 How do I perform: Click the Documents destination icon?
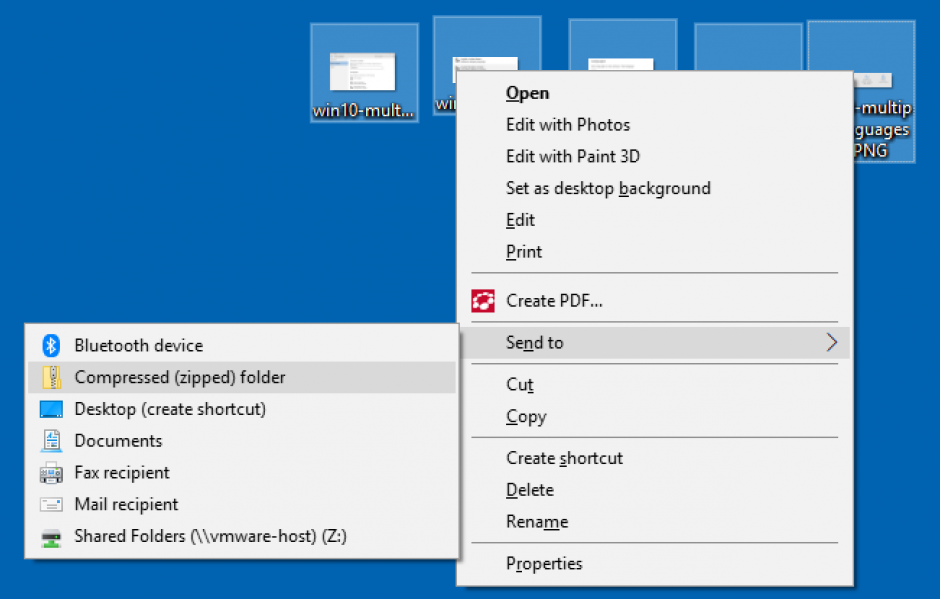pos(53,440)
